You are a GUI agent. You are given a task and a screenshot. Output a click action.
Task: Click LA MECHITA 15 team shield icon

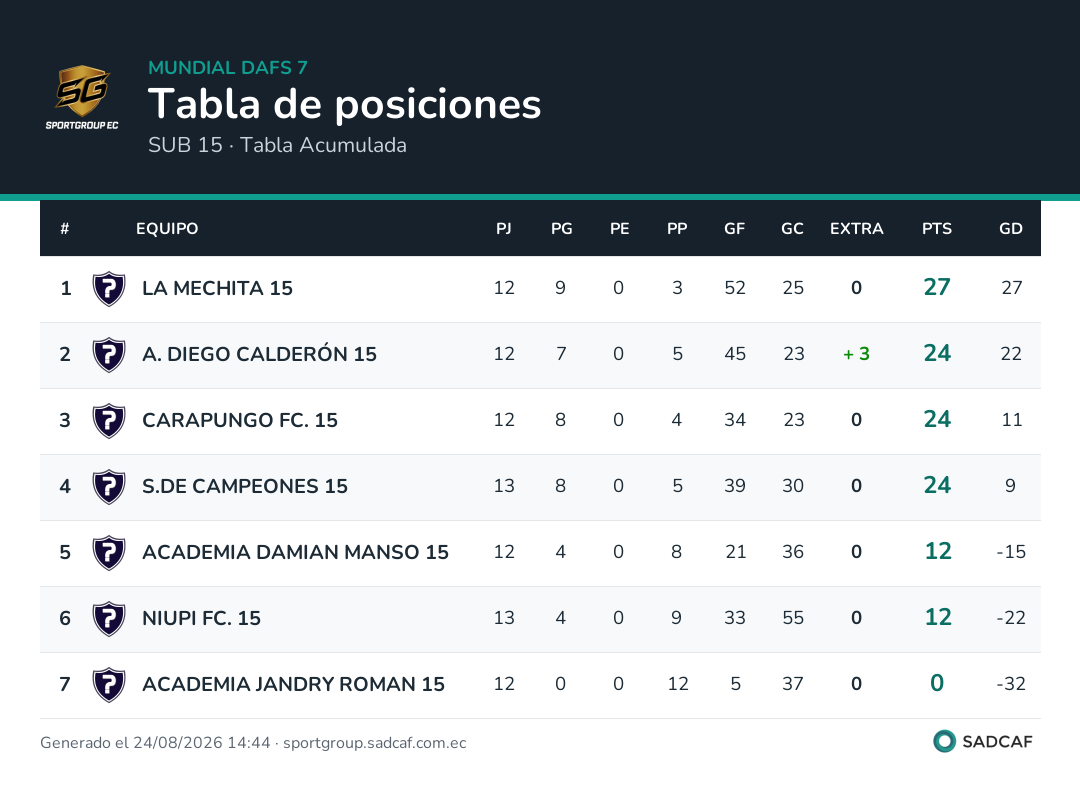pyautogui.click(x=109, y=289)
